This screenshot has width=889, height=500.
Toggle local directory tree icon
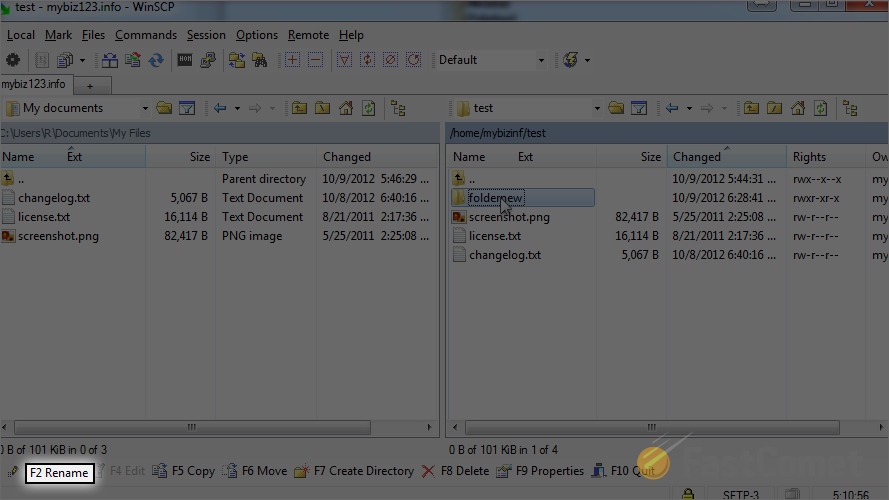pyautogui.click(x=399, y=108)
